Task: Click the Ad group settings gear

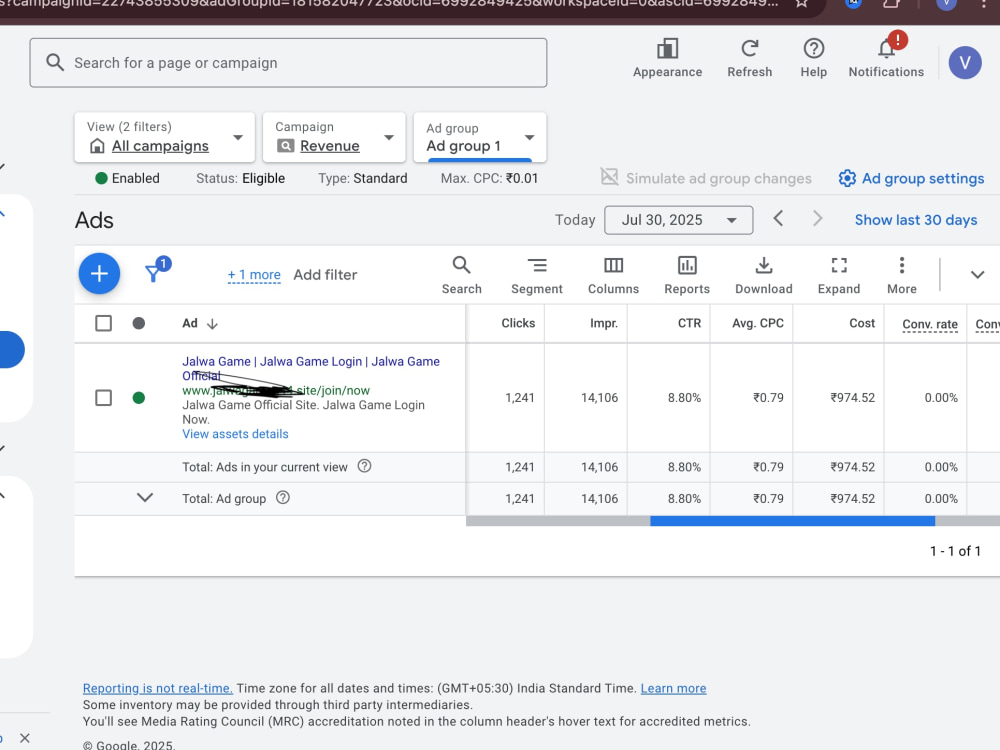Action: pyautogui.click(x=847, y=179)
